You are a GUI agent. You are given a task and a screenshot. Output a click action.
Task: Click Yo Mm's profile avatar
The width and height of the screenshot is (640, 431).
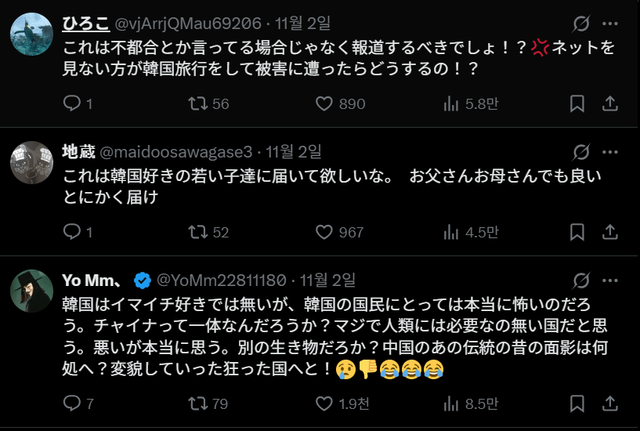(x=31, y=290)
